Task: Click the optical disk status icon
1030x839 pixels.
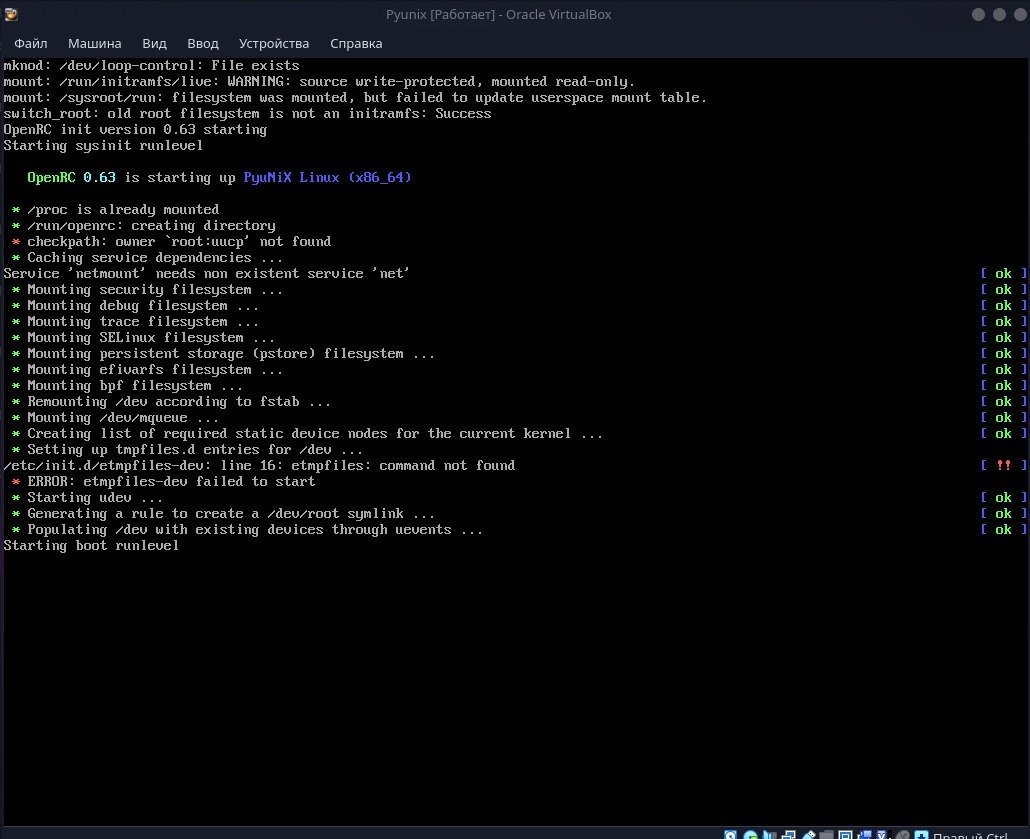Action: click(750, 835)
